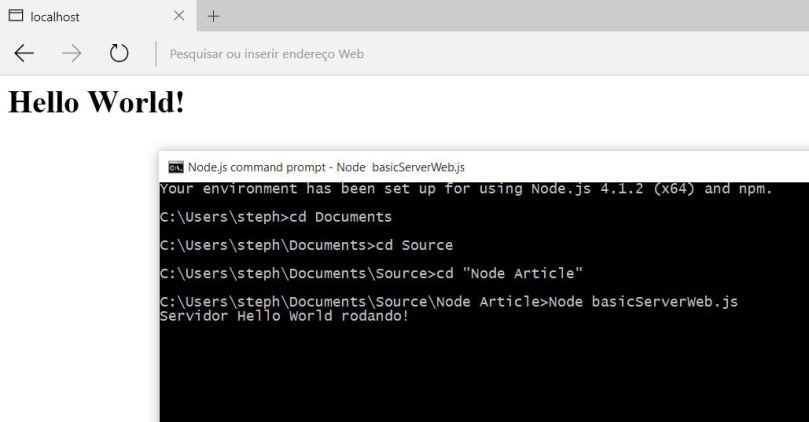Click the browser forward arrow
The height and width of the screenshot is (422, 809).
[72, 54]
